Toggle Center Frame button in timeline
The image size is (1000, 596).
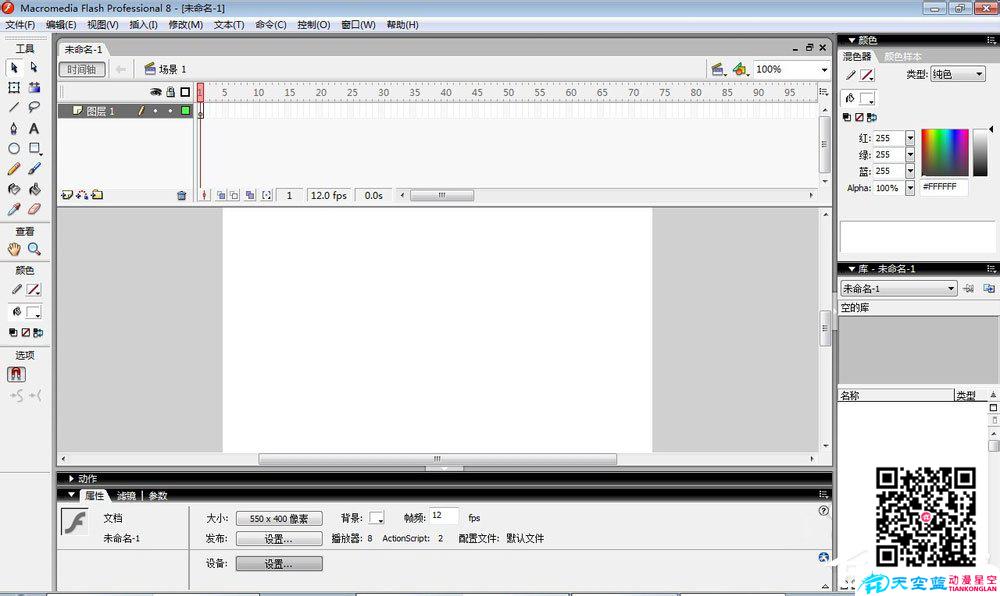click(x=204, y=195)
